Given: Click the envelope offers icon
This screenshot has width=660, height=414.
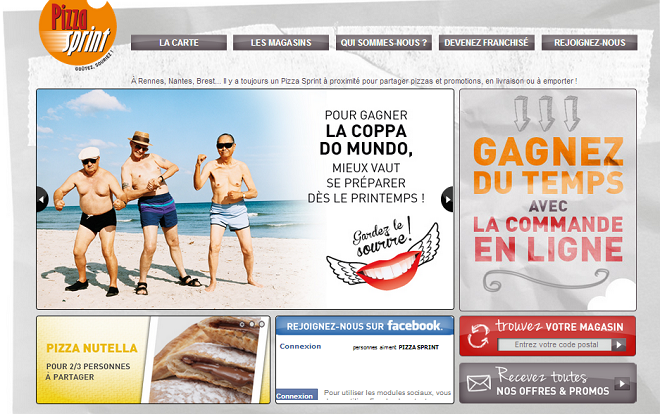Looking at the screenshot, I should (x=479, y=383).
